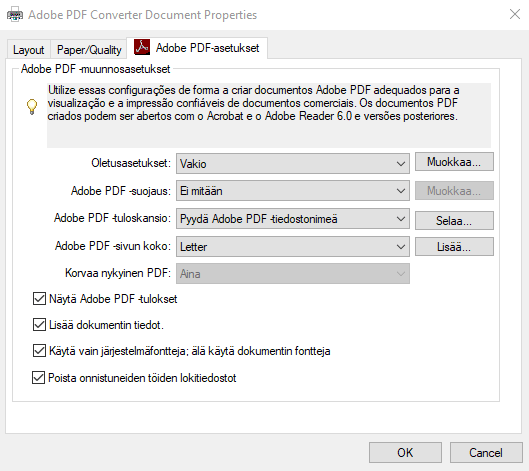Open the Oletusasetukset dropdown showing Vakio
Screen dimensions: 529x471
[293, 164]
